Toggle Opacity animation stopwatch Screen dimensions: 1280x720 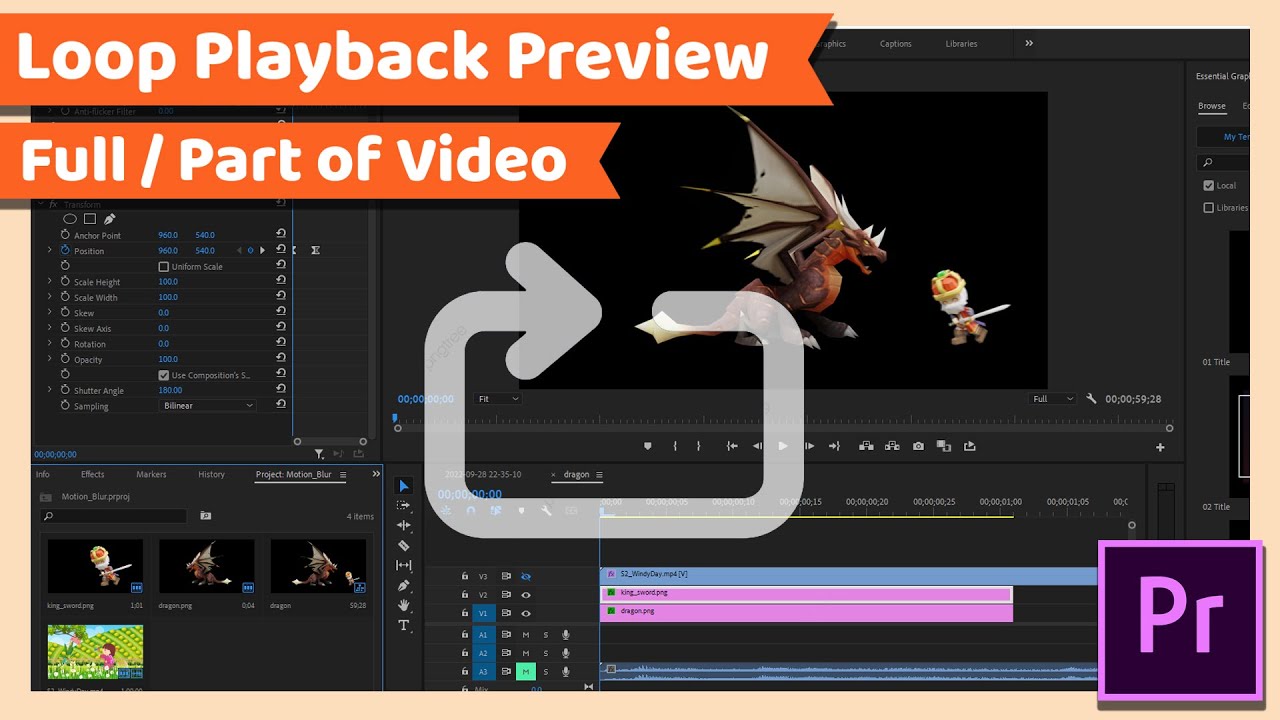65,358
